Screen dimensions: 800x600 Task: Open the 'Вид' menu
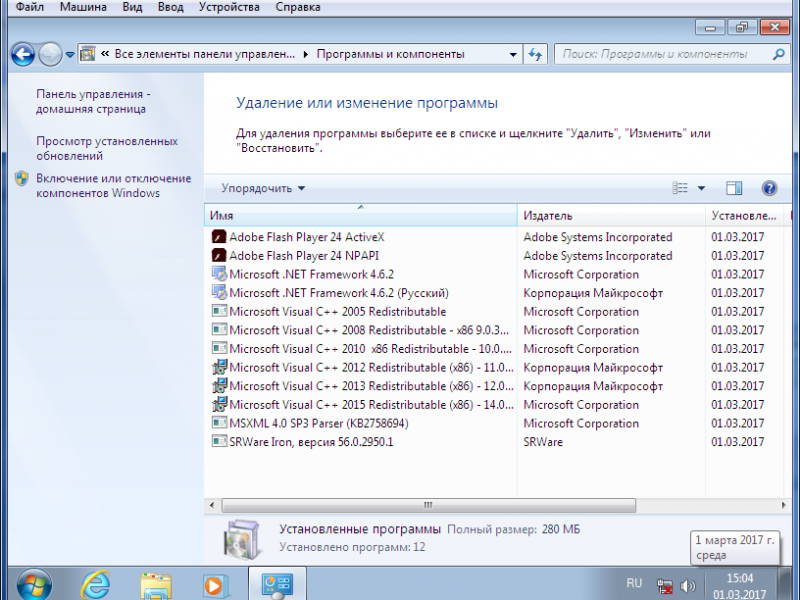(132, 7)
